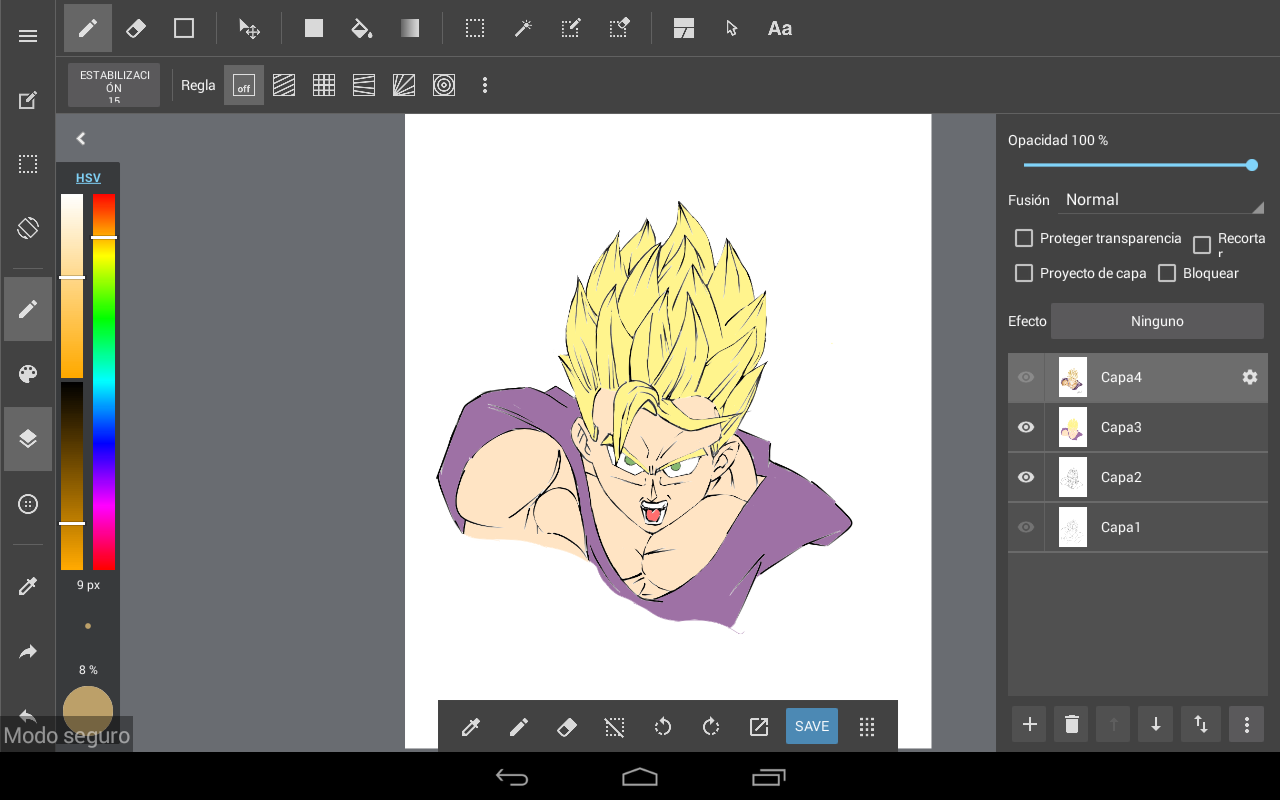This screenshot has height=800, width=1280.
Task: Select the Eraser tool in top toolbar
Action: 136,29
